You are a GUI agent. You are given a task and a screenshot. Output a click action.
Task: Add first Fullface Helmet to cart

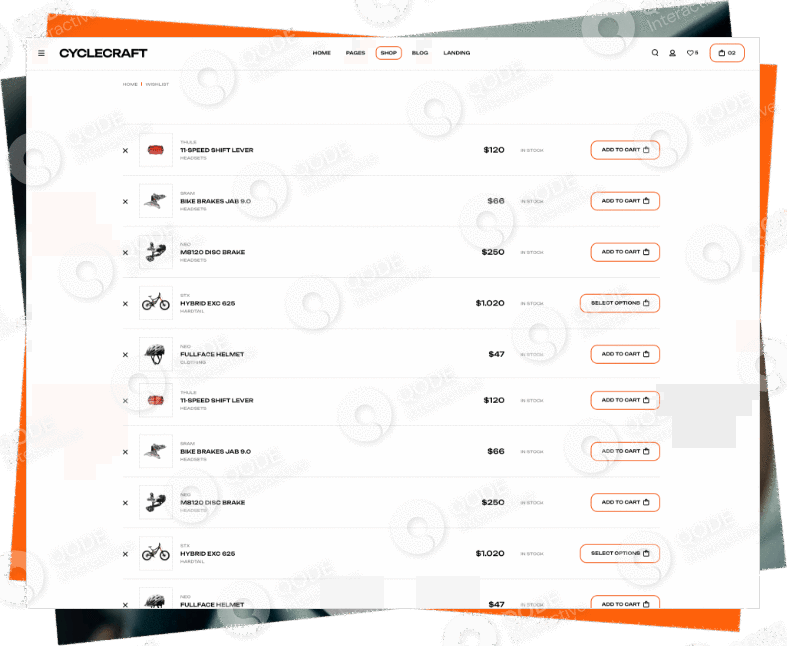point(625,354)
